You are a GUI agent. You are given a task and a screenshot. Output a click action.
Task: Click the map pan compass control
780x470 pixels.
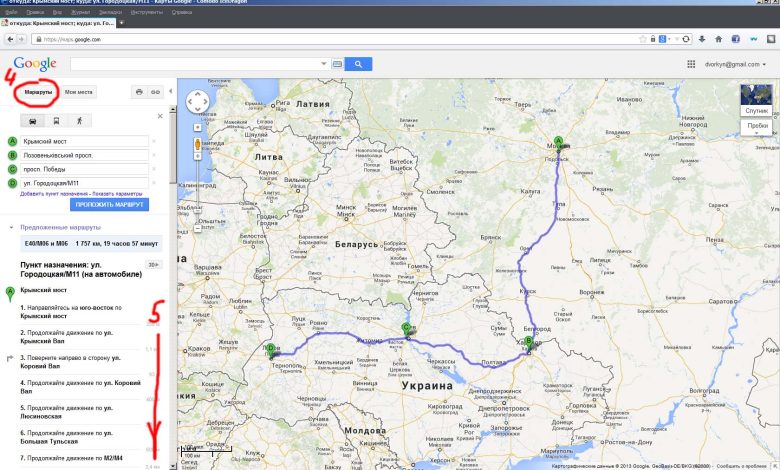[x=197, y=103]
